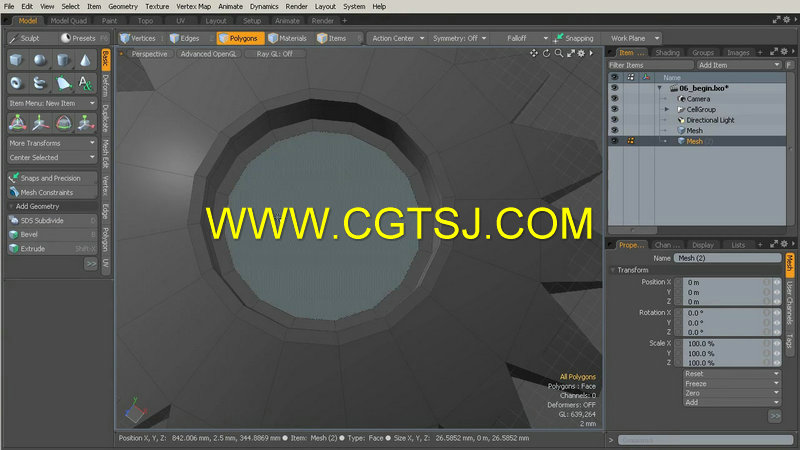Image resolution: width=800 pixels, height=450 pixels.
Task: Open the Falloff dropdown
Action: click(x=523, y=38)
